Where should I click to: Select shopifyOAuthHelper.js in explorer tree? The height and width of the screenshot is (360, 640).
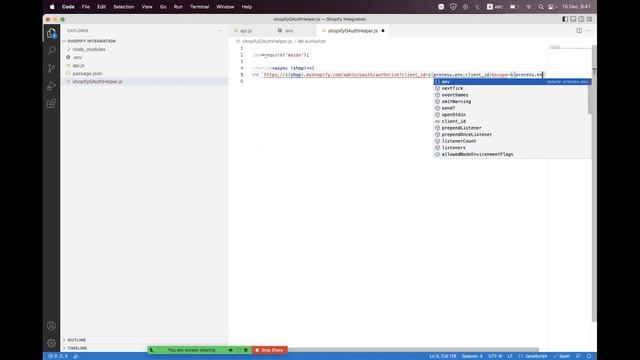(x=97, y=82)
